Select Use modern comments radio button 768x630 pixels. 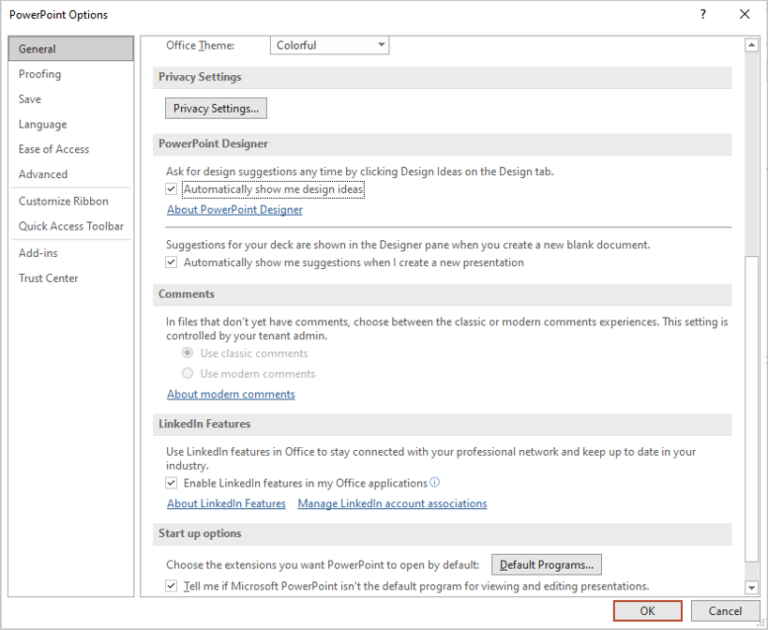pos(187,373)
